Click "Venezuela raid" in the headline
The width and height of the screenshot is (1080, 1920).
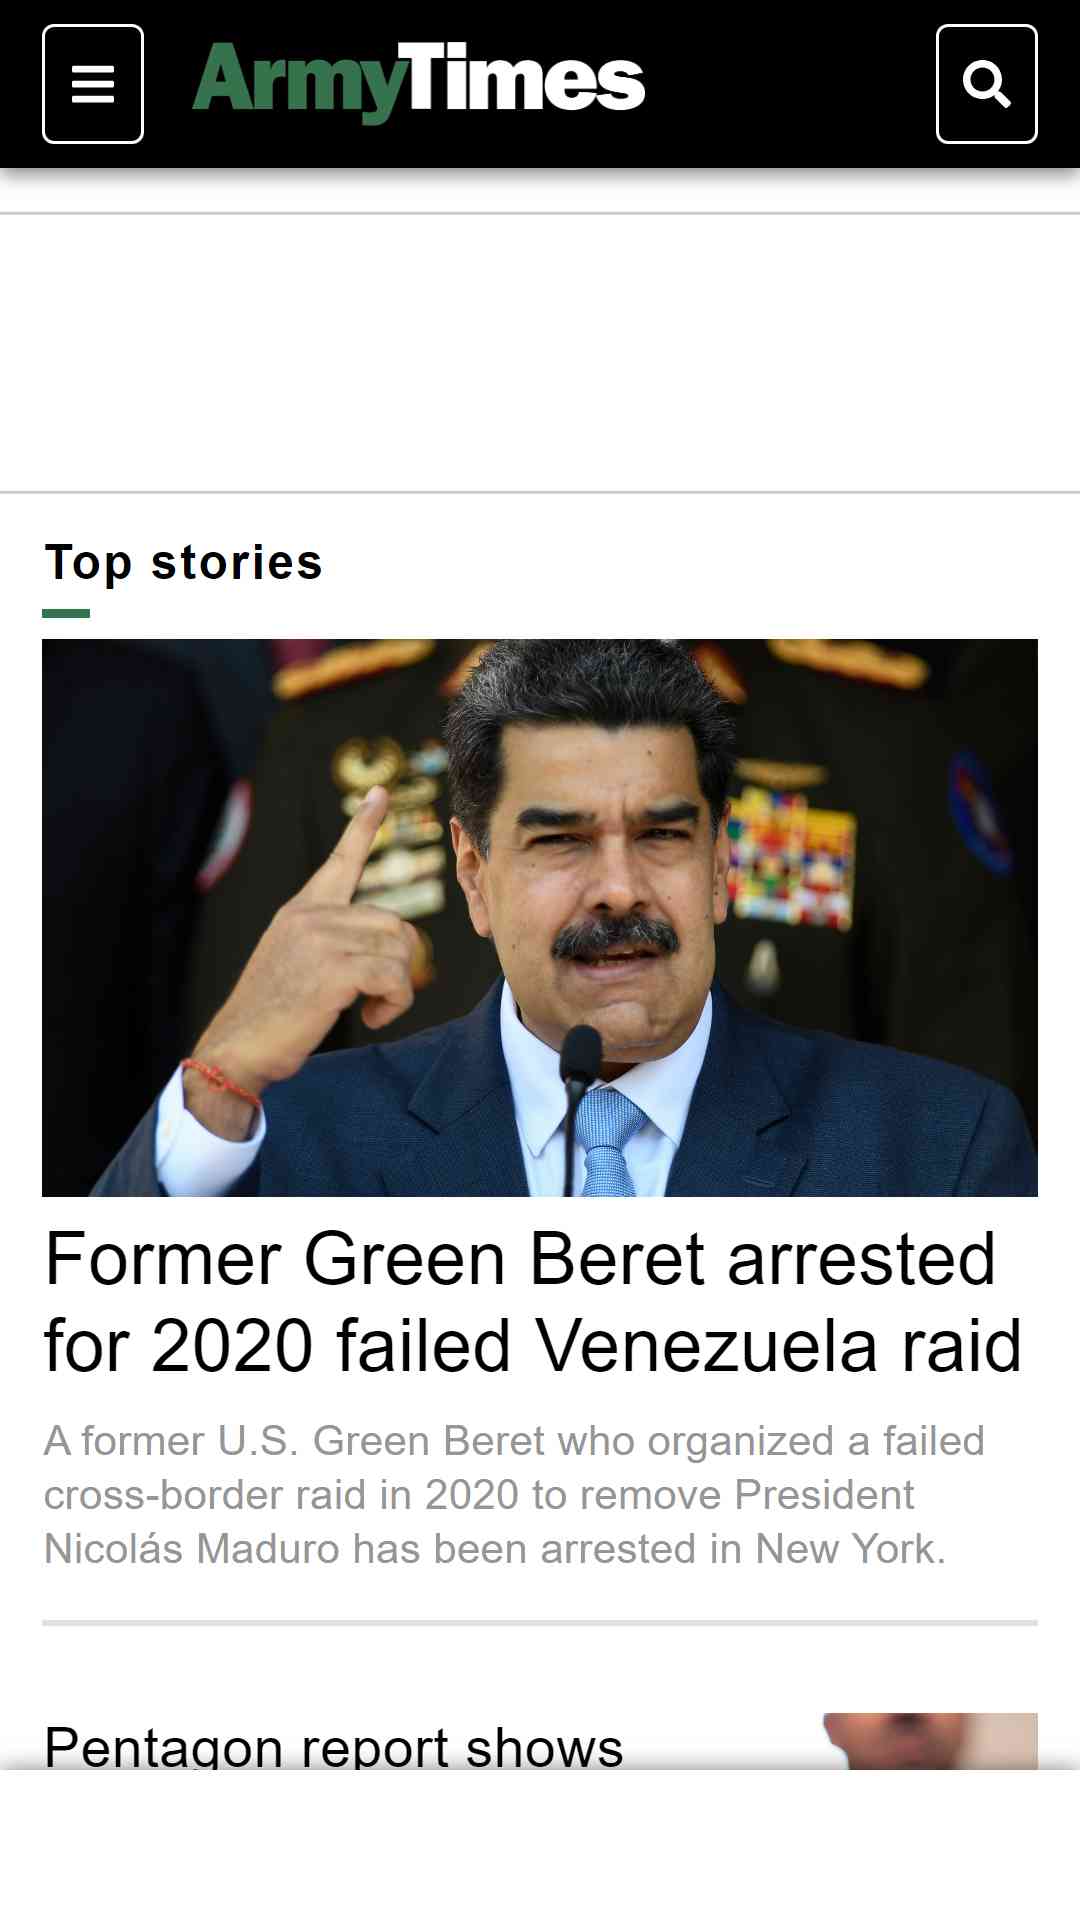pyautogui.click(x=779, y=1346)
